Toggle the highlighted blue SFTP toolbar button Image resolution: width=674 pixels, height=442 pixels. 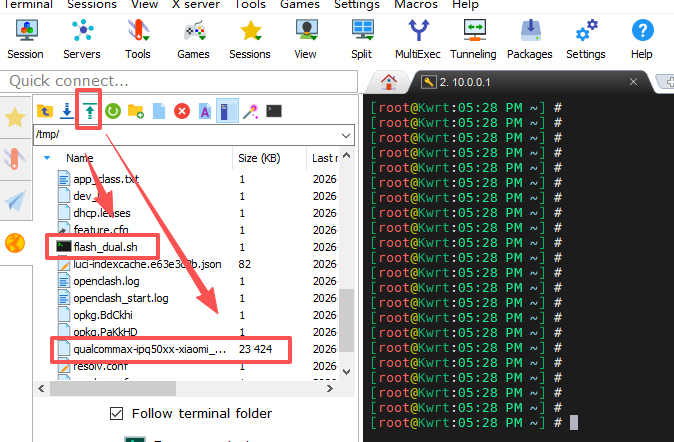point(227,111)
